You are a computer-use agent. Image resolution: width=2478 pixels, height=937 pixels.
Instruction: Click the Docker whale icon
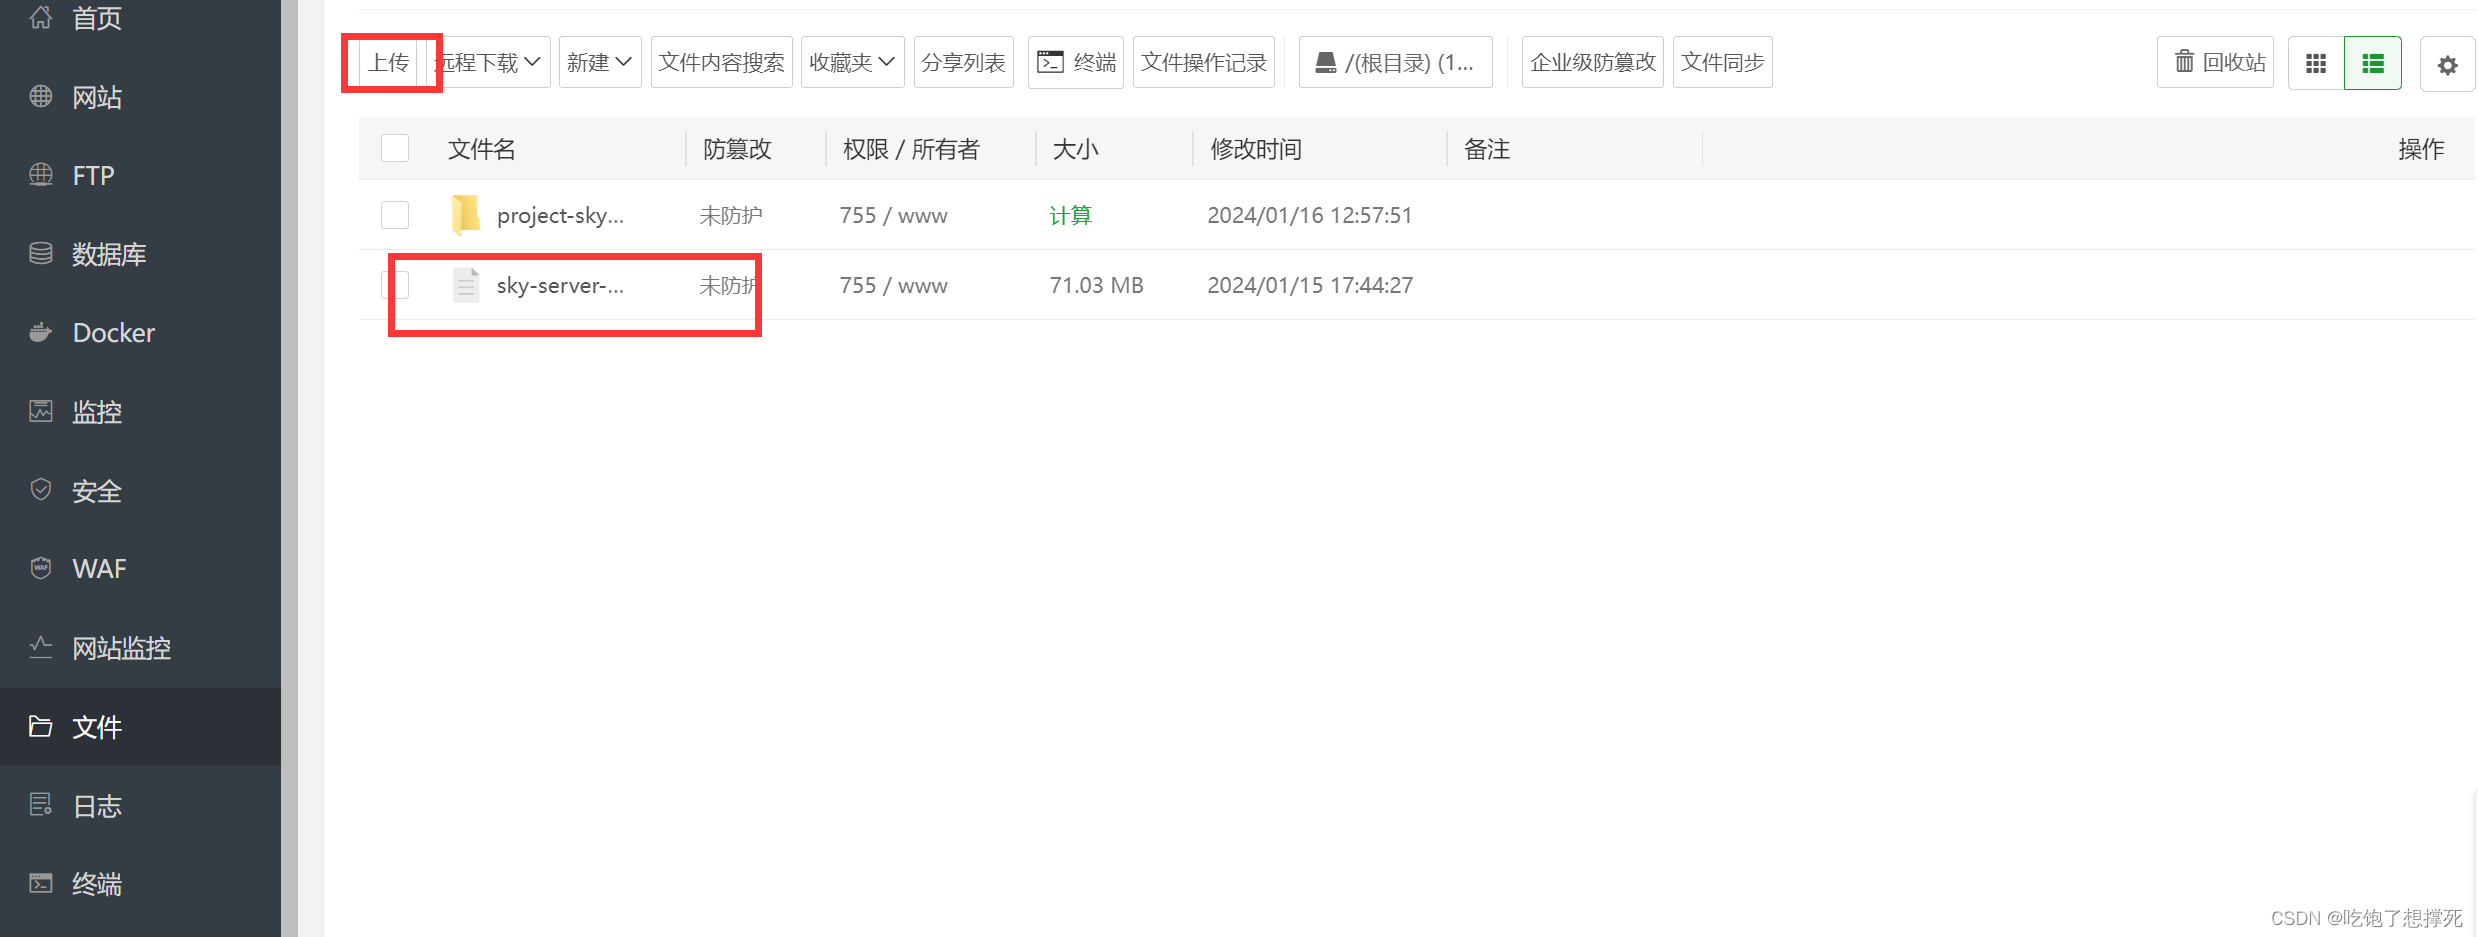41,332
